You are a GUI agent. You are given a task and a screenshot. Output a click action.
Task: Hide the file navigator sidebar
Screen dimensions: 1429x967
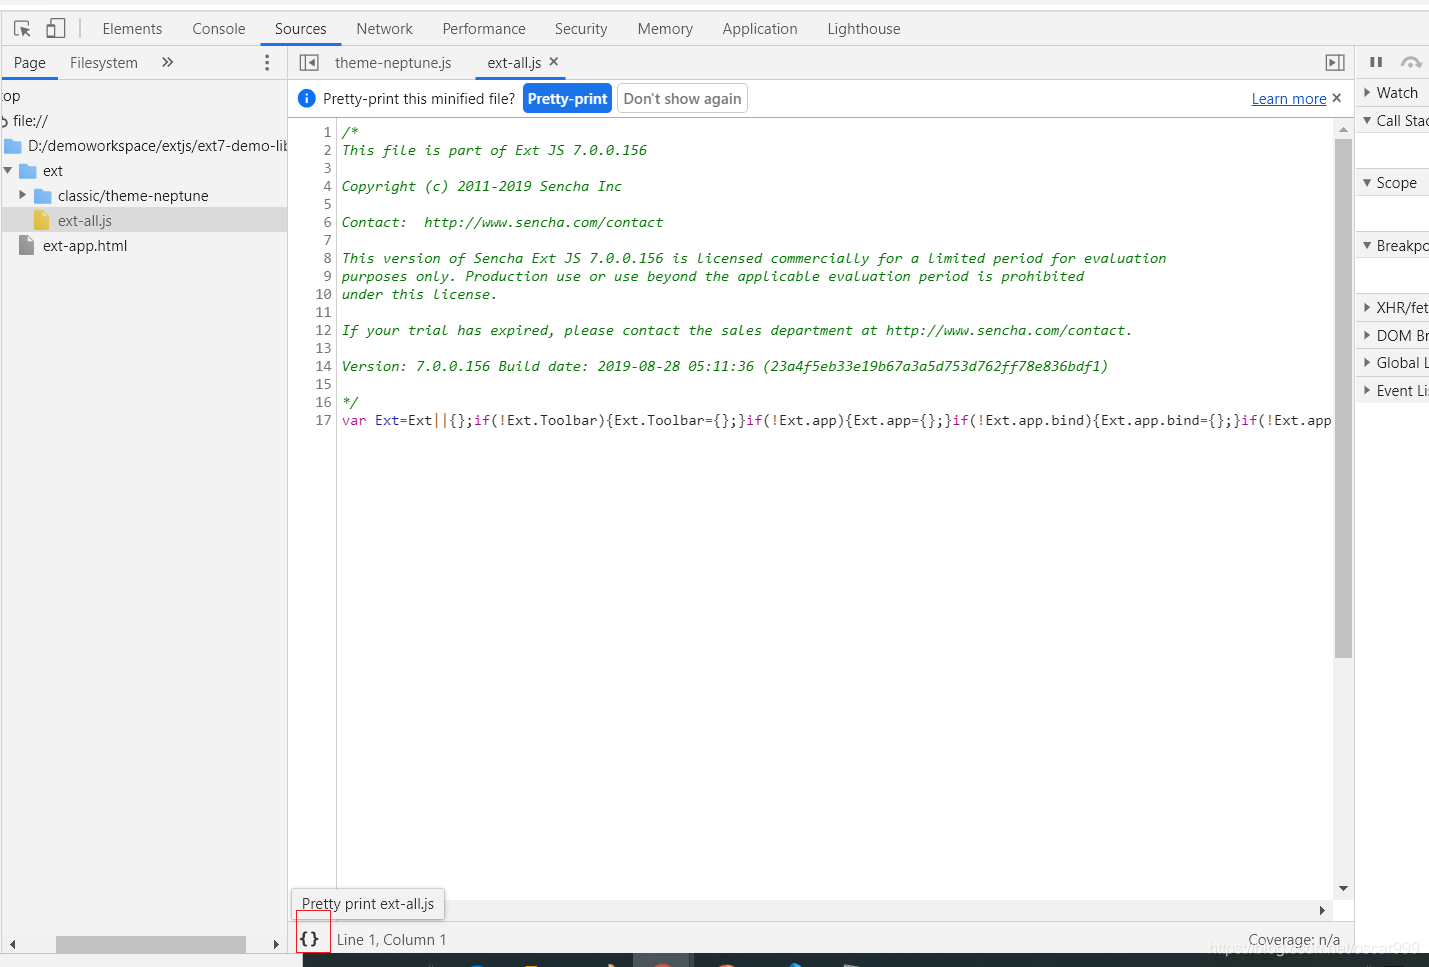click(x=309, y=63)
